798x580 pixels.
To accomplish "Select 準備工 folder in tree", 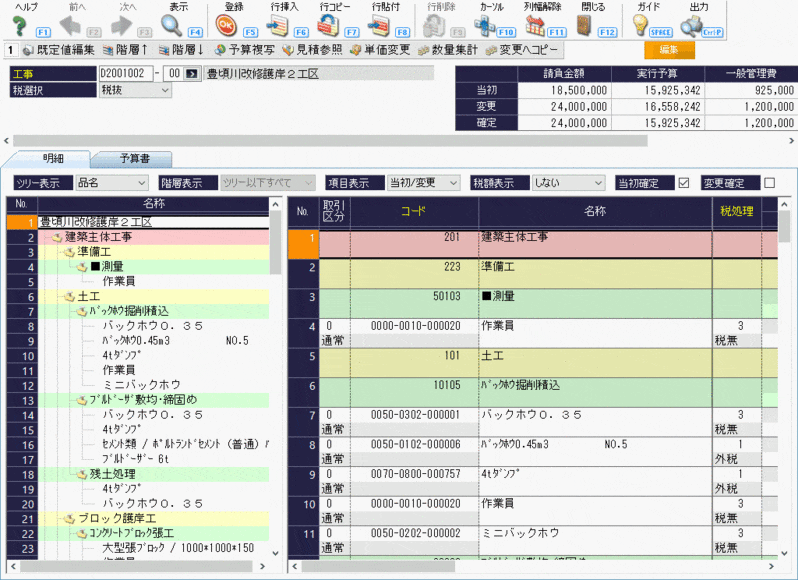I will (x=94, y=252).
